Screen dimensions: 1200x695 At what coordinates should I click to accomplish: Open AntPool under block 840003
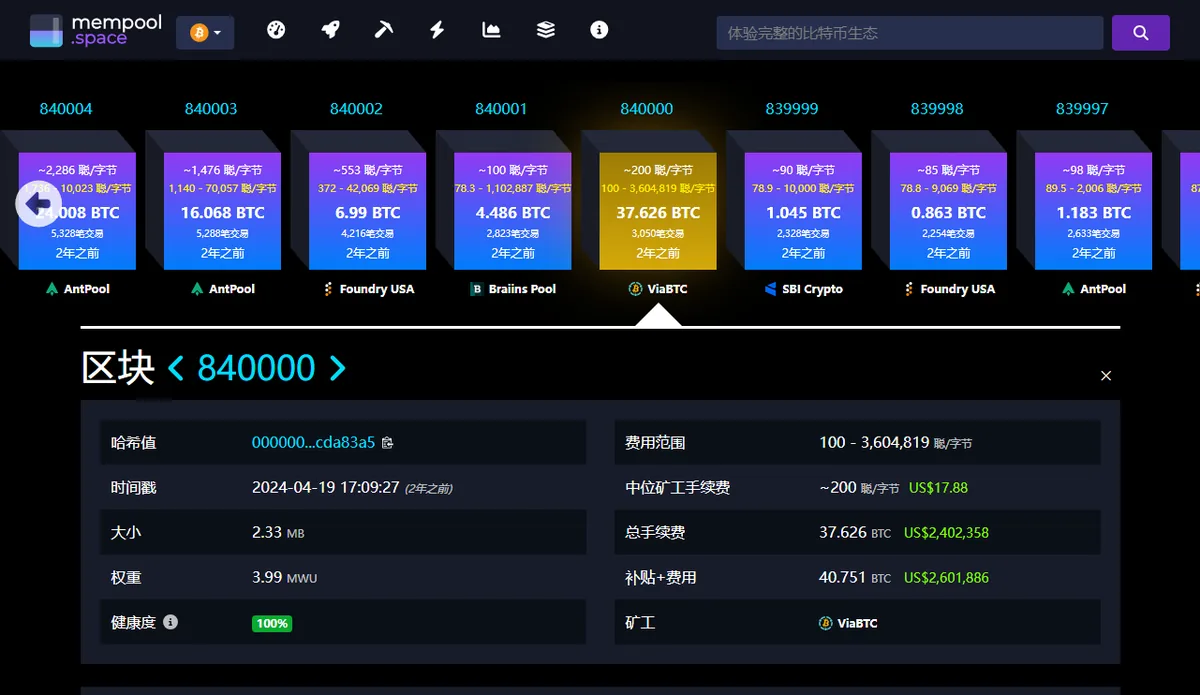222,289
